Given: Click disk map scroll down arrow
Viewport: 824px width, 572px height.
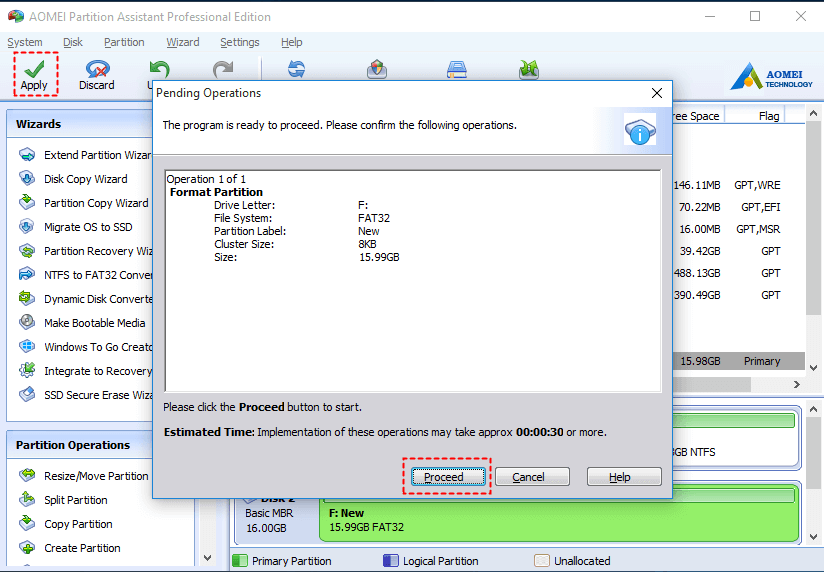Looking at the screenshot, I should coord(813,537).
